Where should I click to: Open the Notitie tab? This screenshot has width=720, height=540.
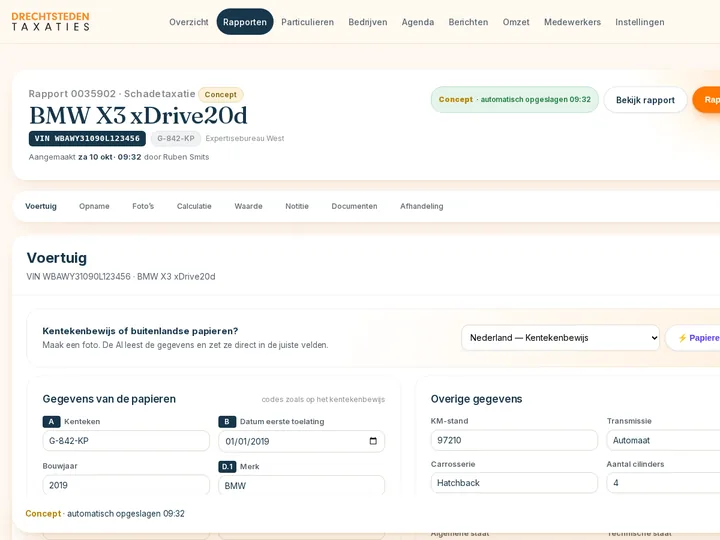pyautogui.click(x=297, y=206)
